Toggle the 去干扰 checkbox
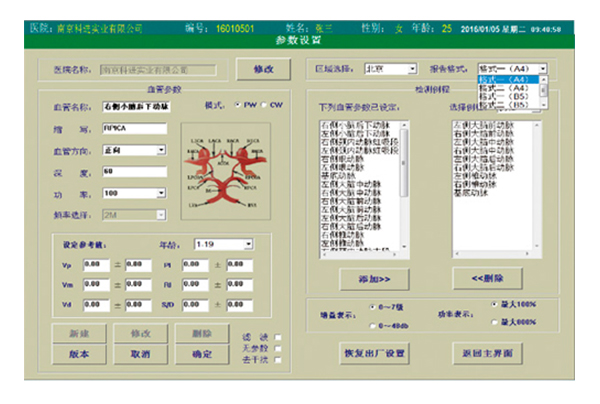Screen dimensions: 600x404 click(278, 359)
